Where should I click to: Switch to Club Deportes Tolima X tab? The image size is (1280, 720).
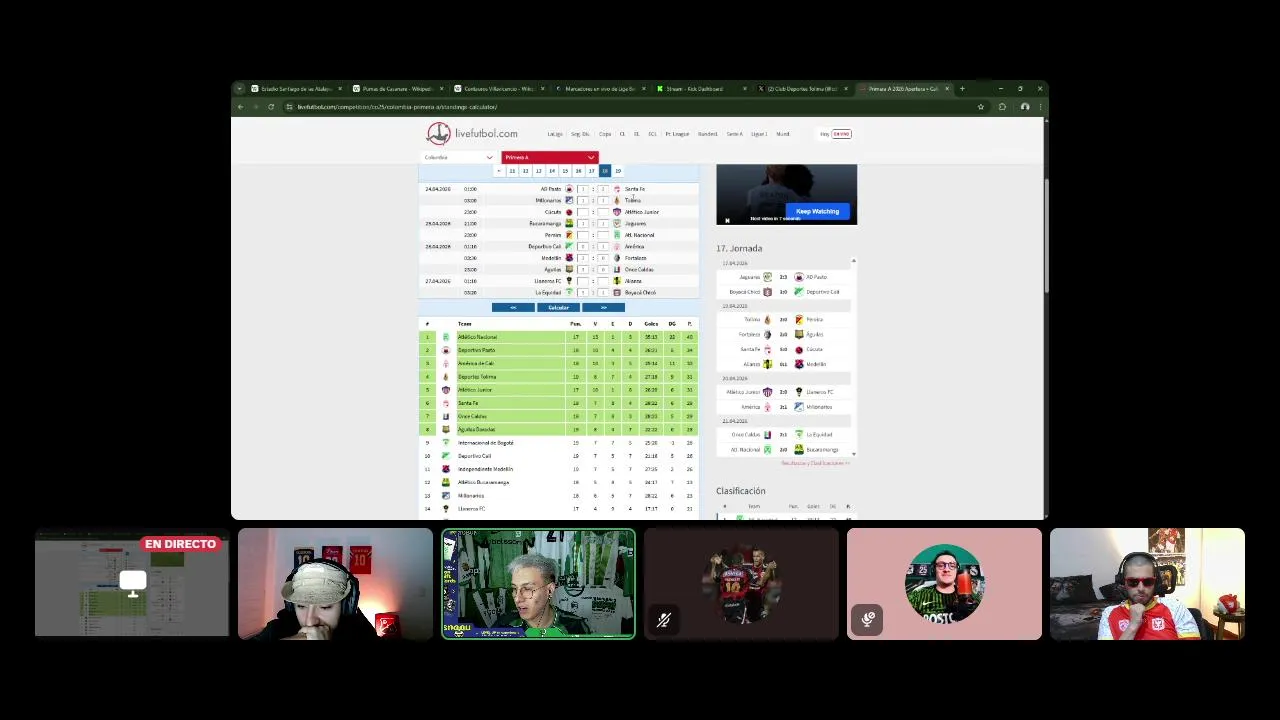click(x=803, y=89)
